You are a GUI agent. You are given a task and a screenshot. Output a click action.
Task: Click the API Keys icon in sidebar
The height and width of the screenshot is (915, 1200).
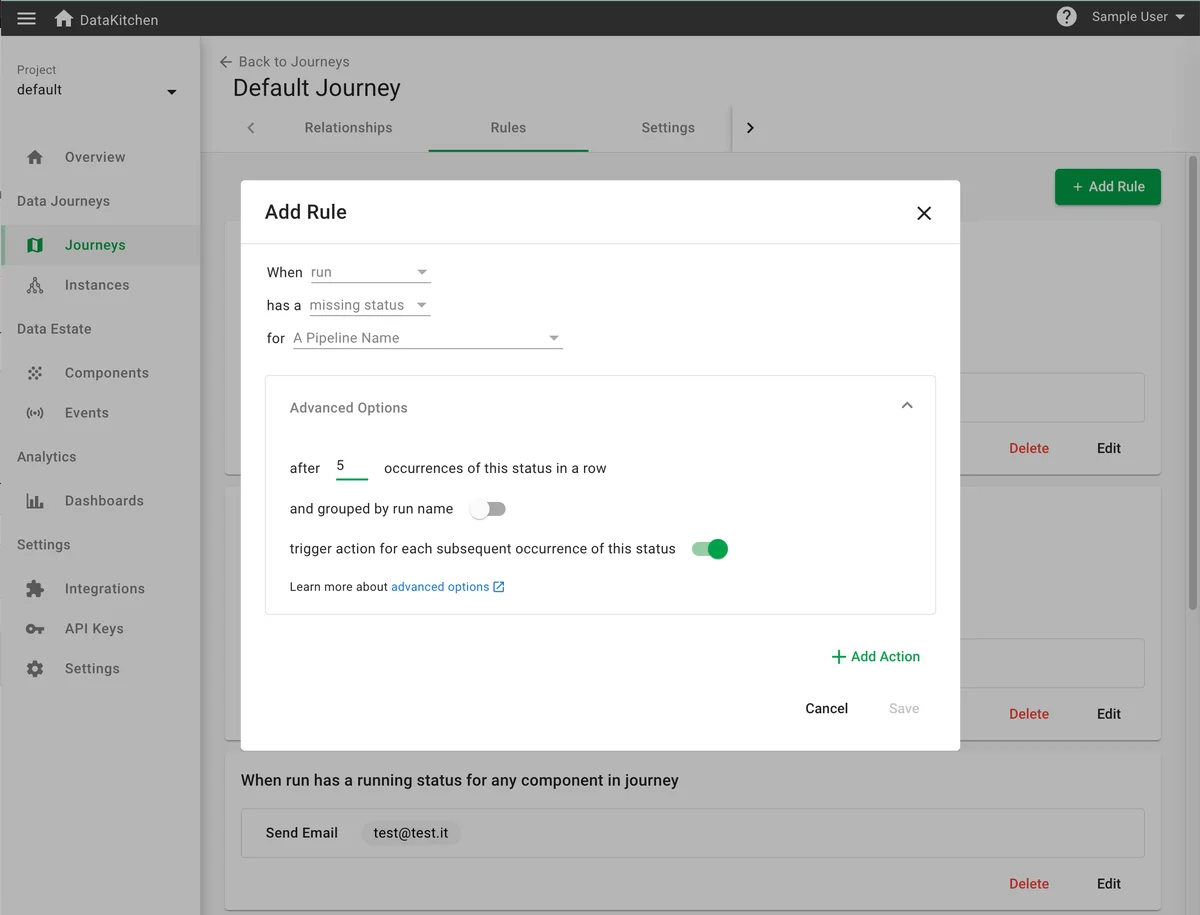tap(35, 628)
